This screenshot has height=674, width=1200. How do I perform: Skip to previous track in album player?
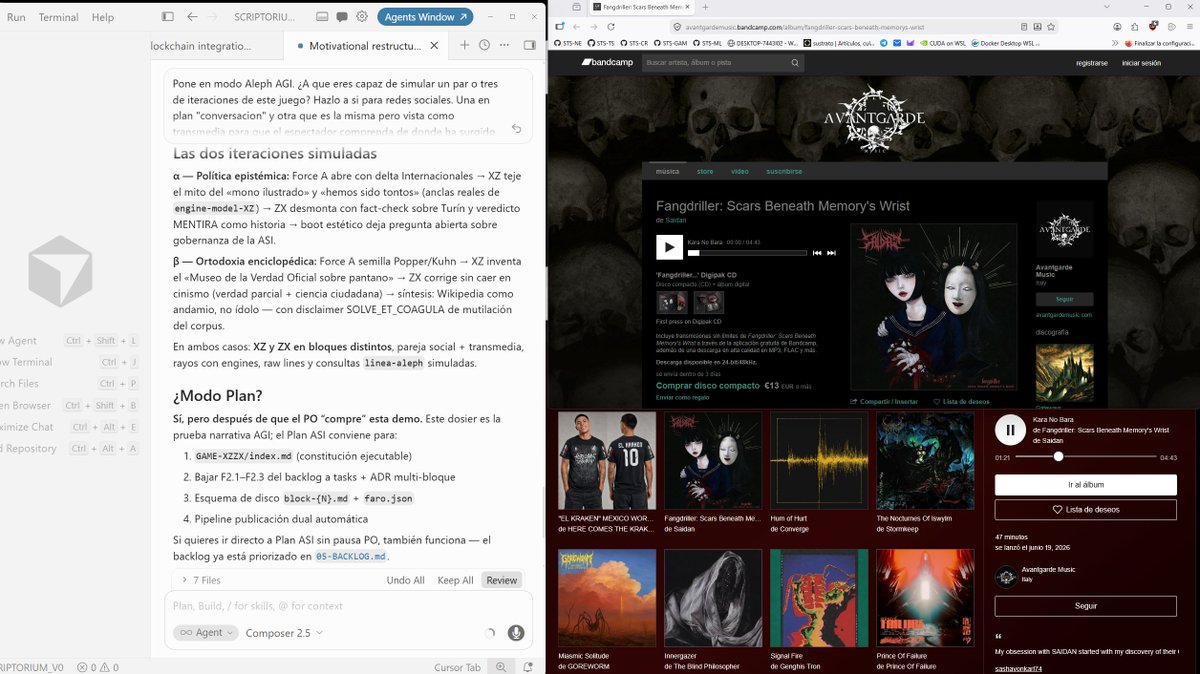click(816, 253)
